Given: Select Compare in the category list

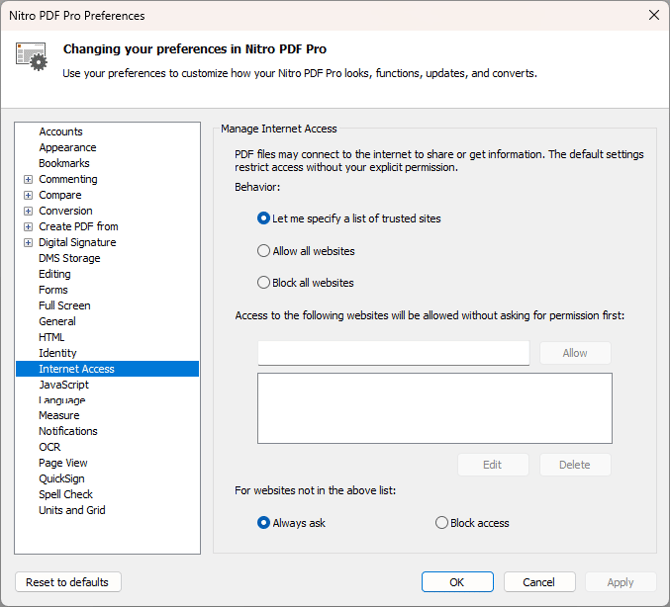Looking at the screenshot, I should [60, 195].
